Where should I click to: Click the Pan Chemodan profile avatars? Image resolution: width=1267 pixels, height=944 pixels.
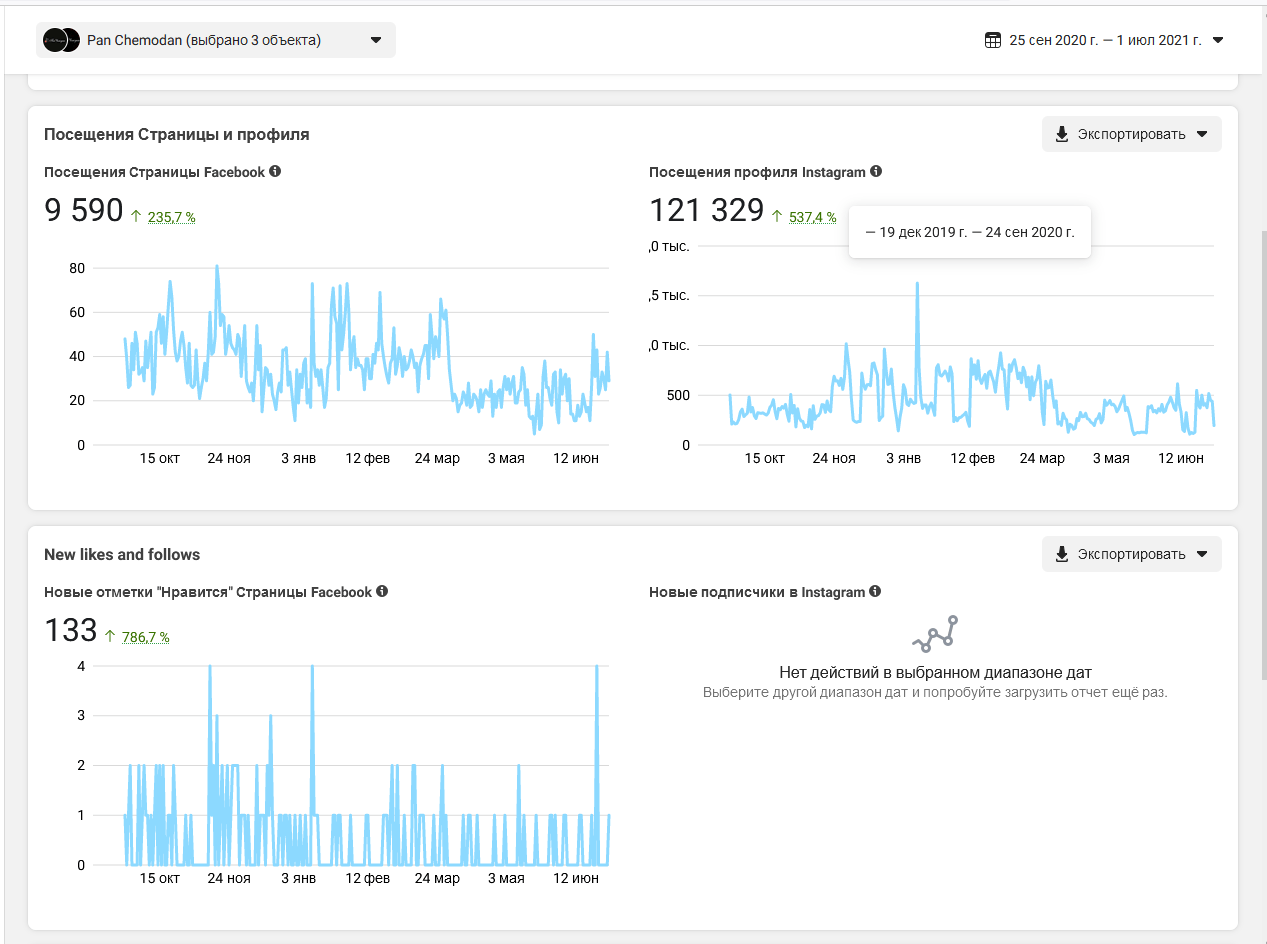pos(61,40)
